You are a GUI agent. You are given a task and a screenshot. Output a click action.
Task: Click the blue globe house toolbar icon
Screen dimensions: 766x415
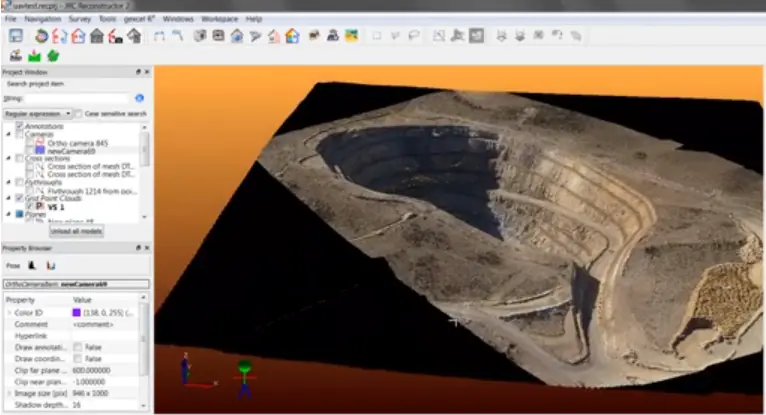(x=236, y=36)
